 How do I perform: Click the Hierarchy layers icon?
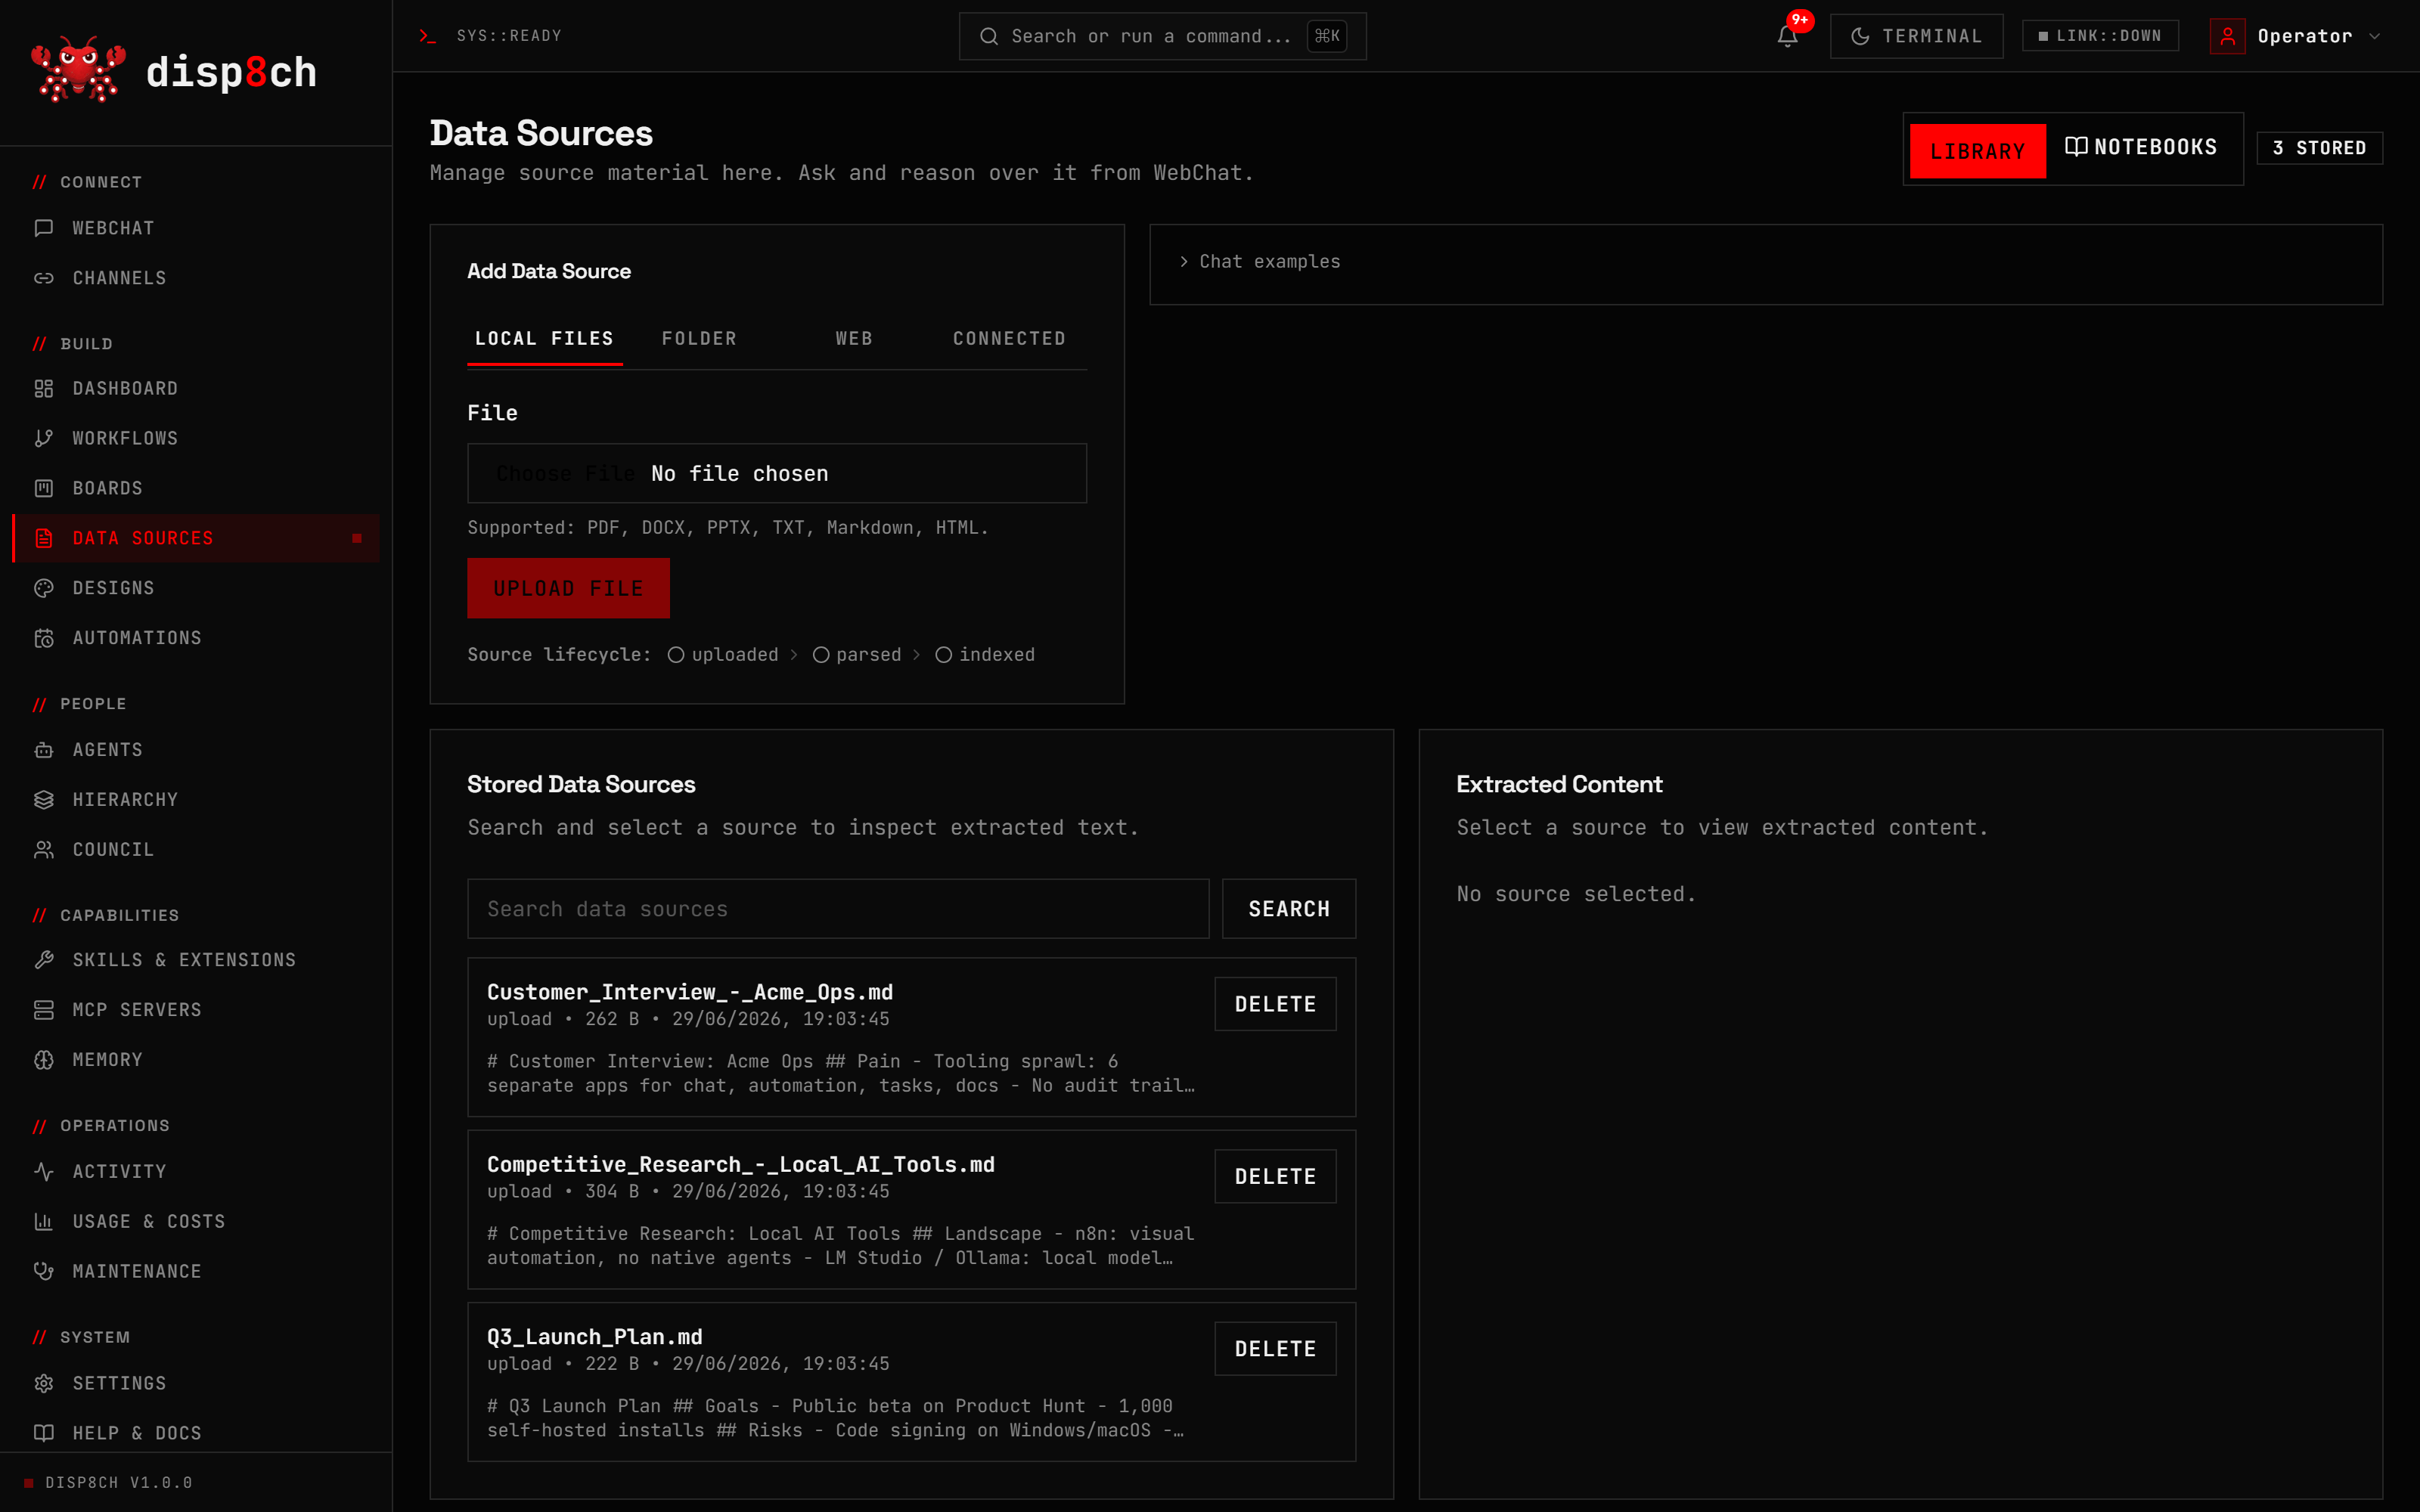(44, 800)
